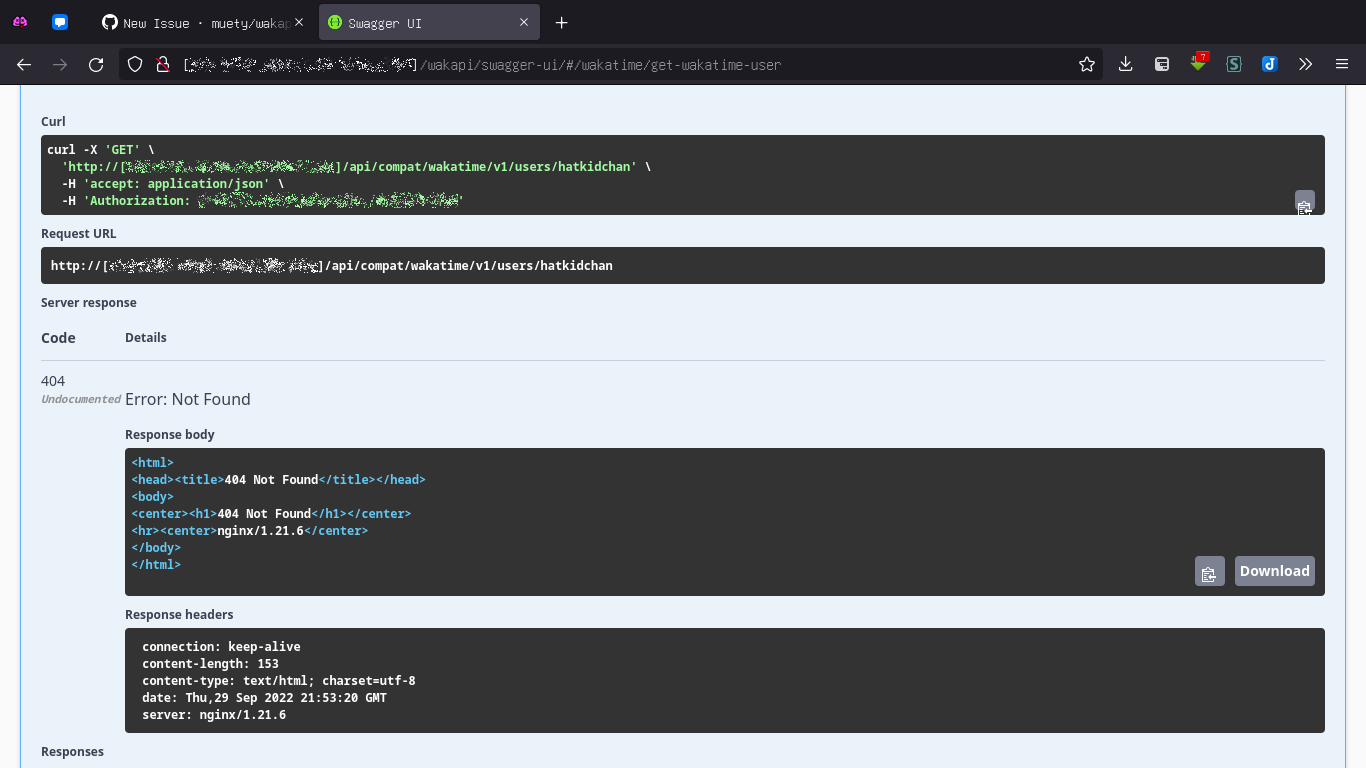Viewport: 1366px width, 768px height.
Task: Click the blue chat icon in the taskbar
Action: [x=60, y=21]
